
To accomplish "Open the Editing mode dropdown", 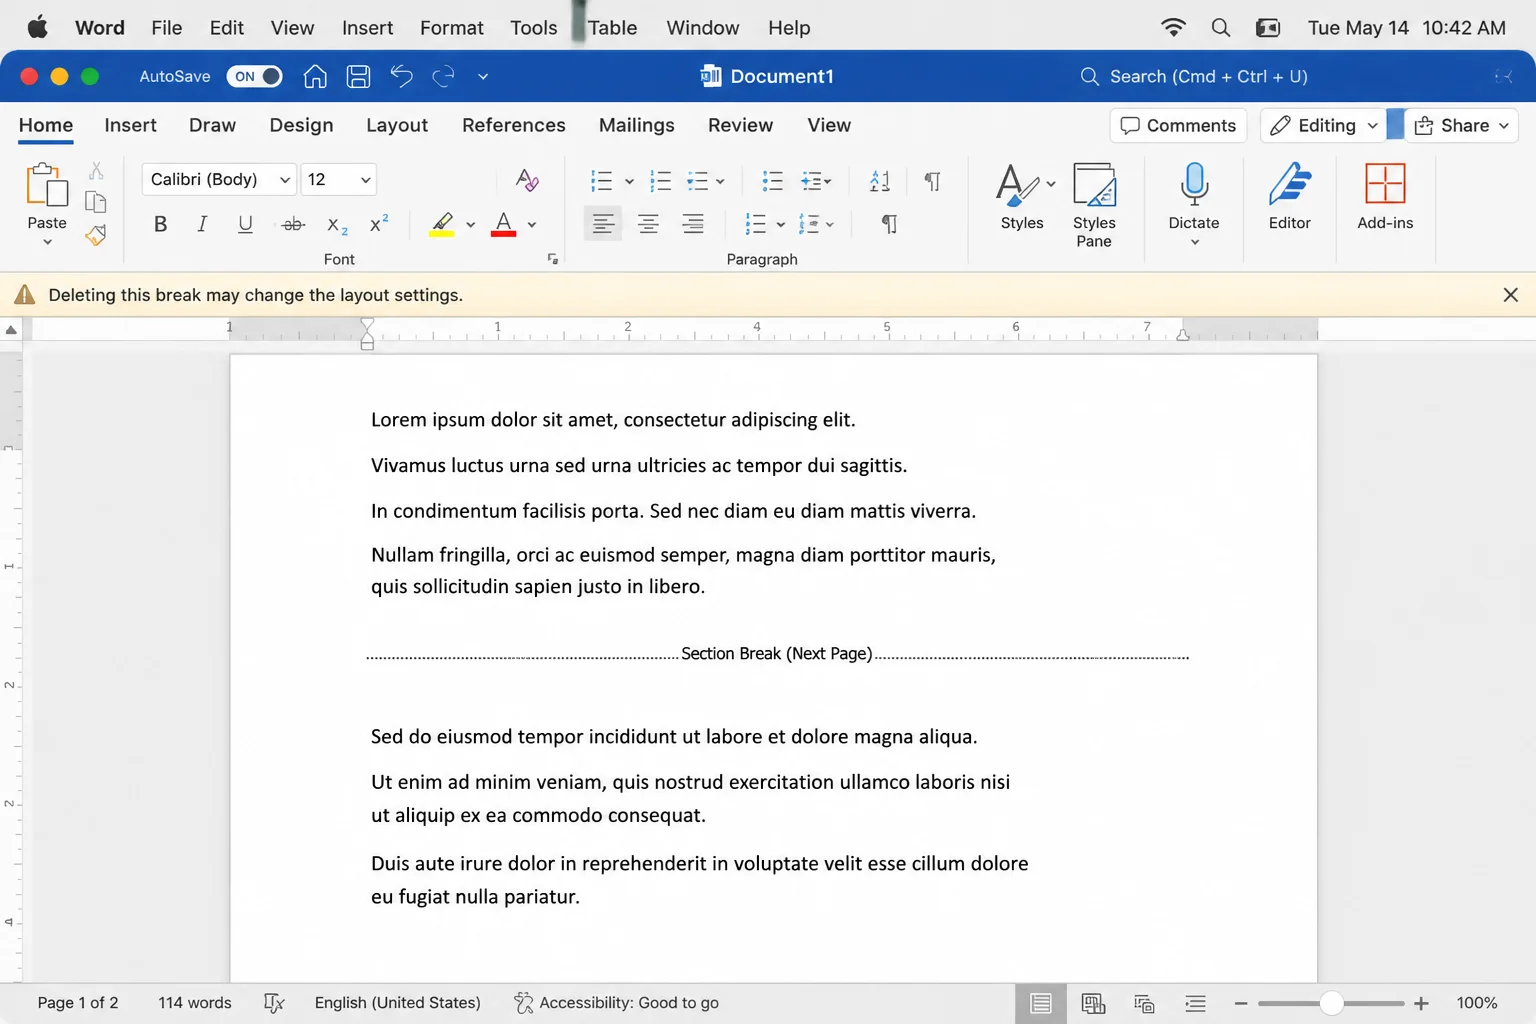I will pos(1323,125).
